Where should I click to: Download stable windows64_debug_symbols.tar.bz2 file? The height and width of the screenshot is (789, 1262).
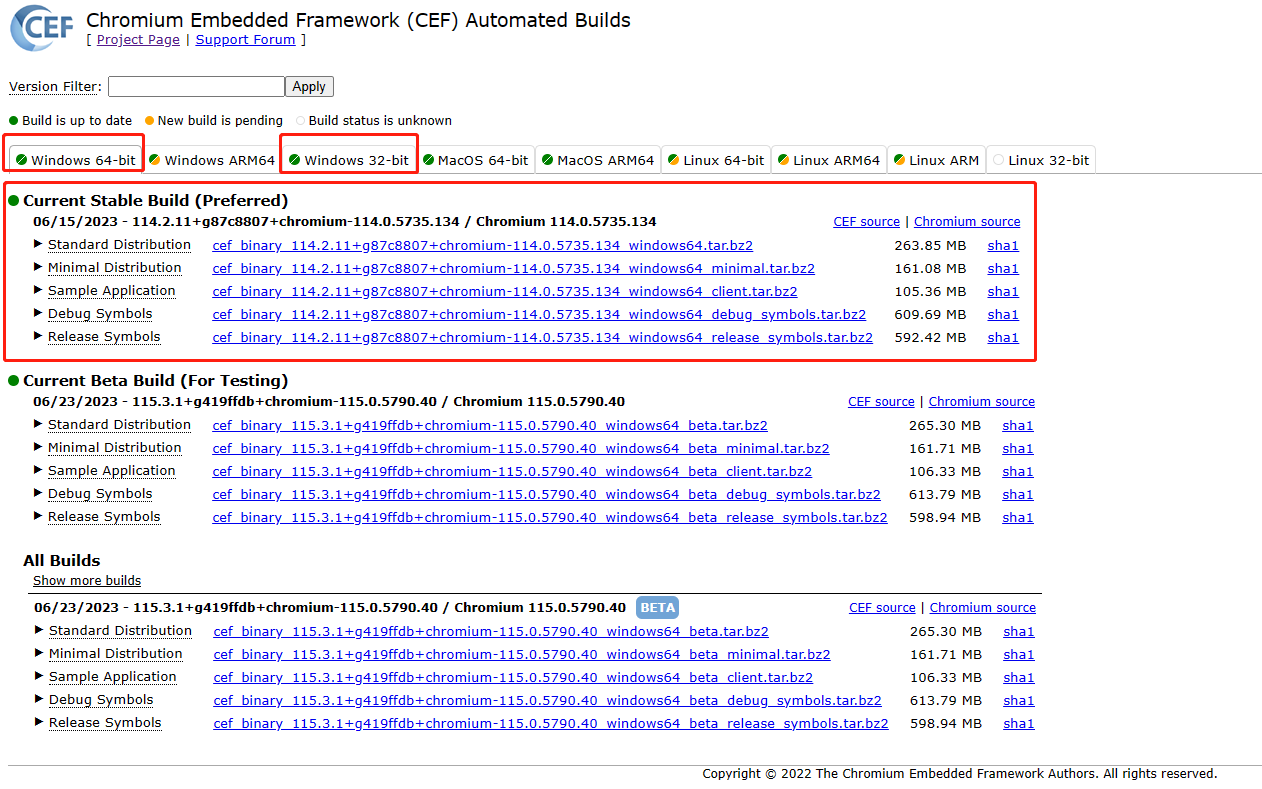[x=540, y=315]
